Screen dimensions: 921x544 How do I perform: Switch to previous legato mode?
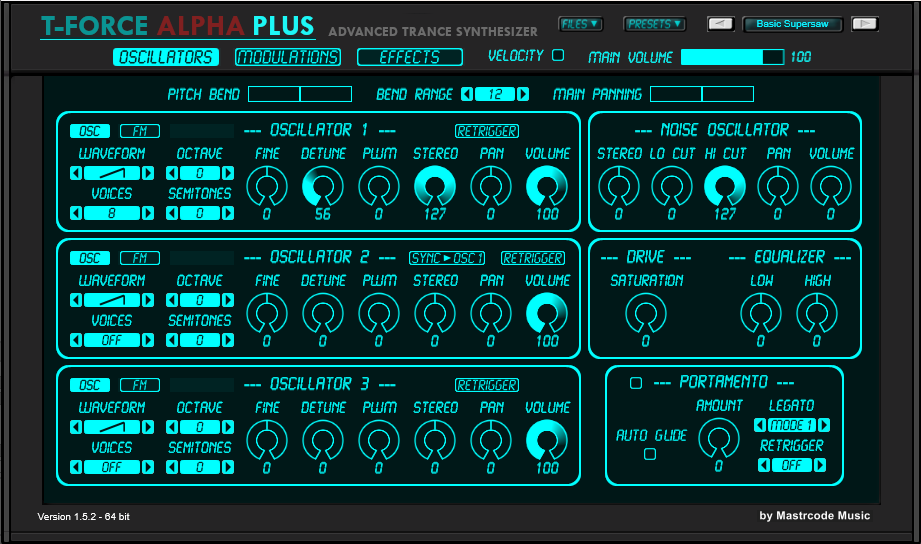[759, 425]
